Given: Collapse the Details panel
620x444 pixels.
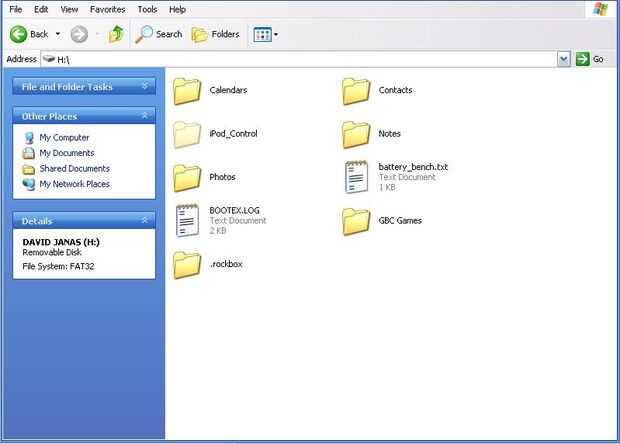Looking at the screenshot, I should 145,220.
